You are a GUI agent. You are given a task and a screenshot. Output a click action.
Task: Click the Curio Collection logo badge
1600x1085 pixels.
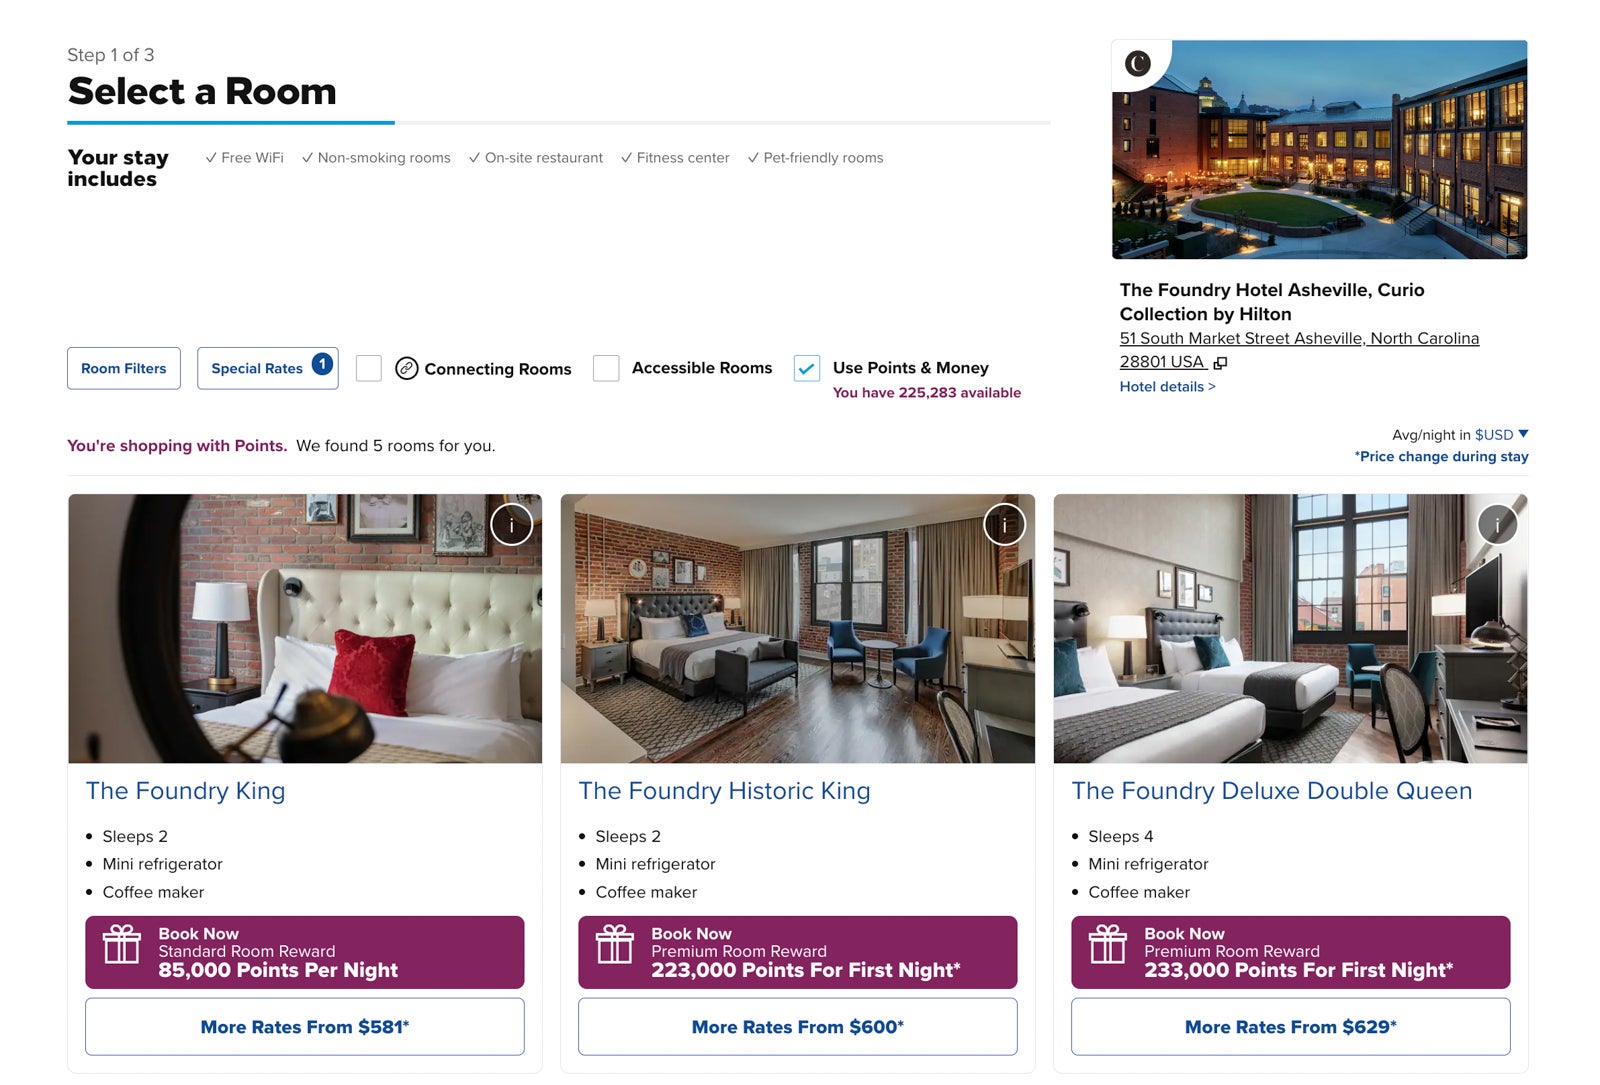[x=1138, y=64]
